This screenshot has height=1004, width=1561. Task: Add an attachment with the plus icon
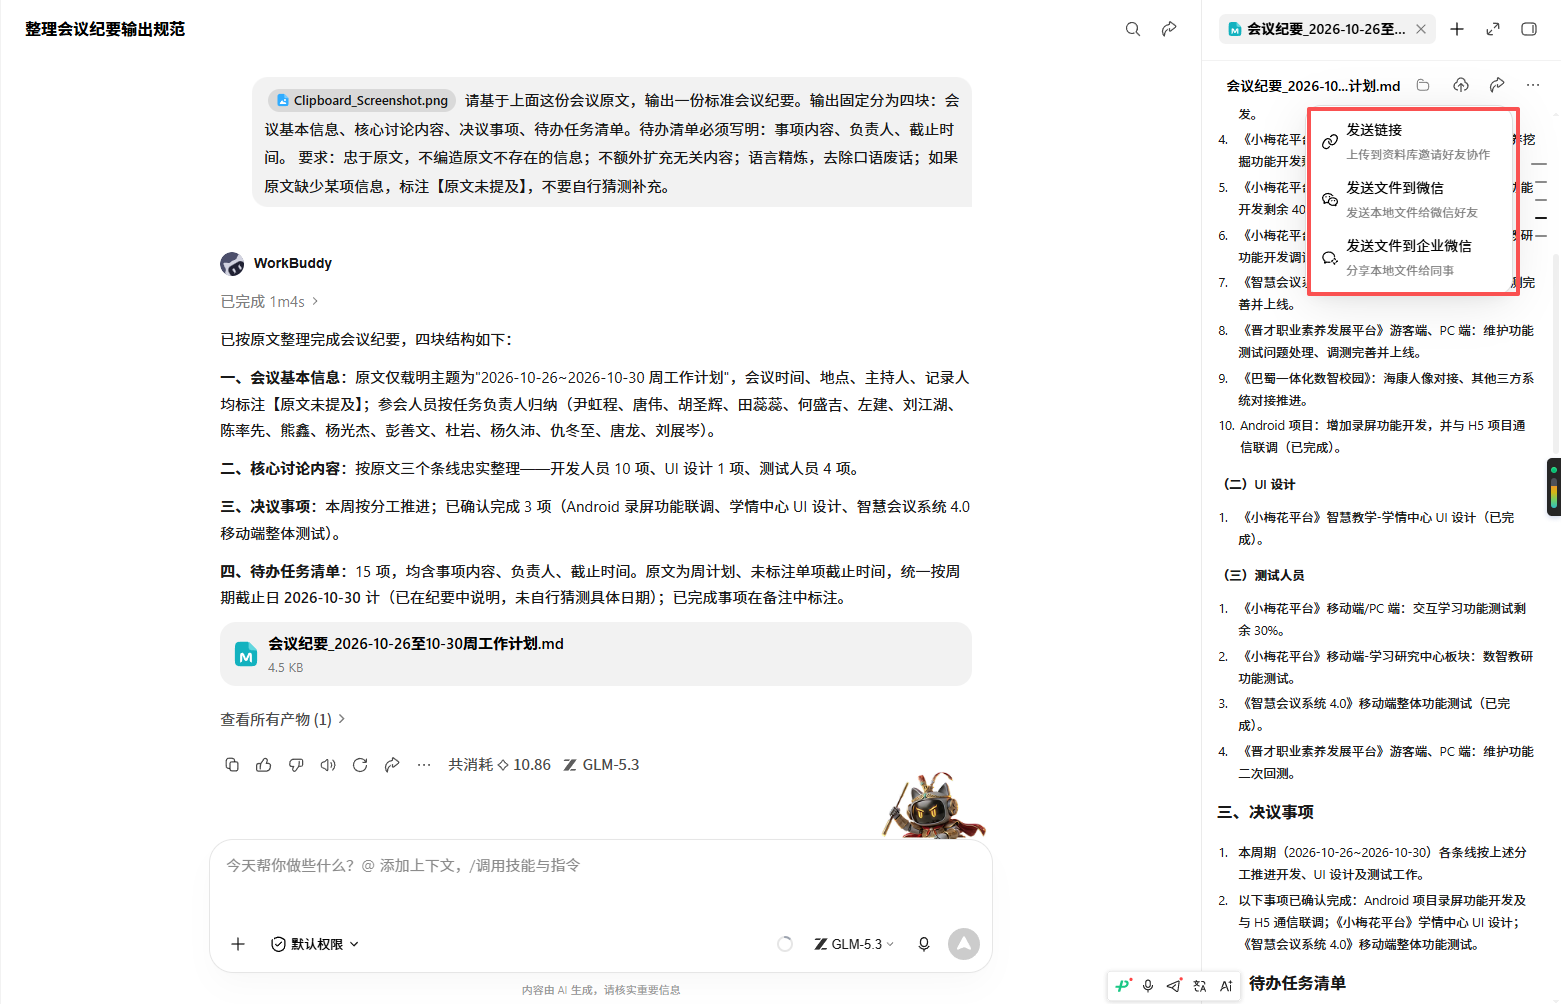click(x=238, y=944)
